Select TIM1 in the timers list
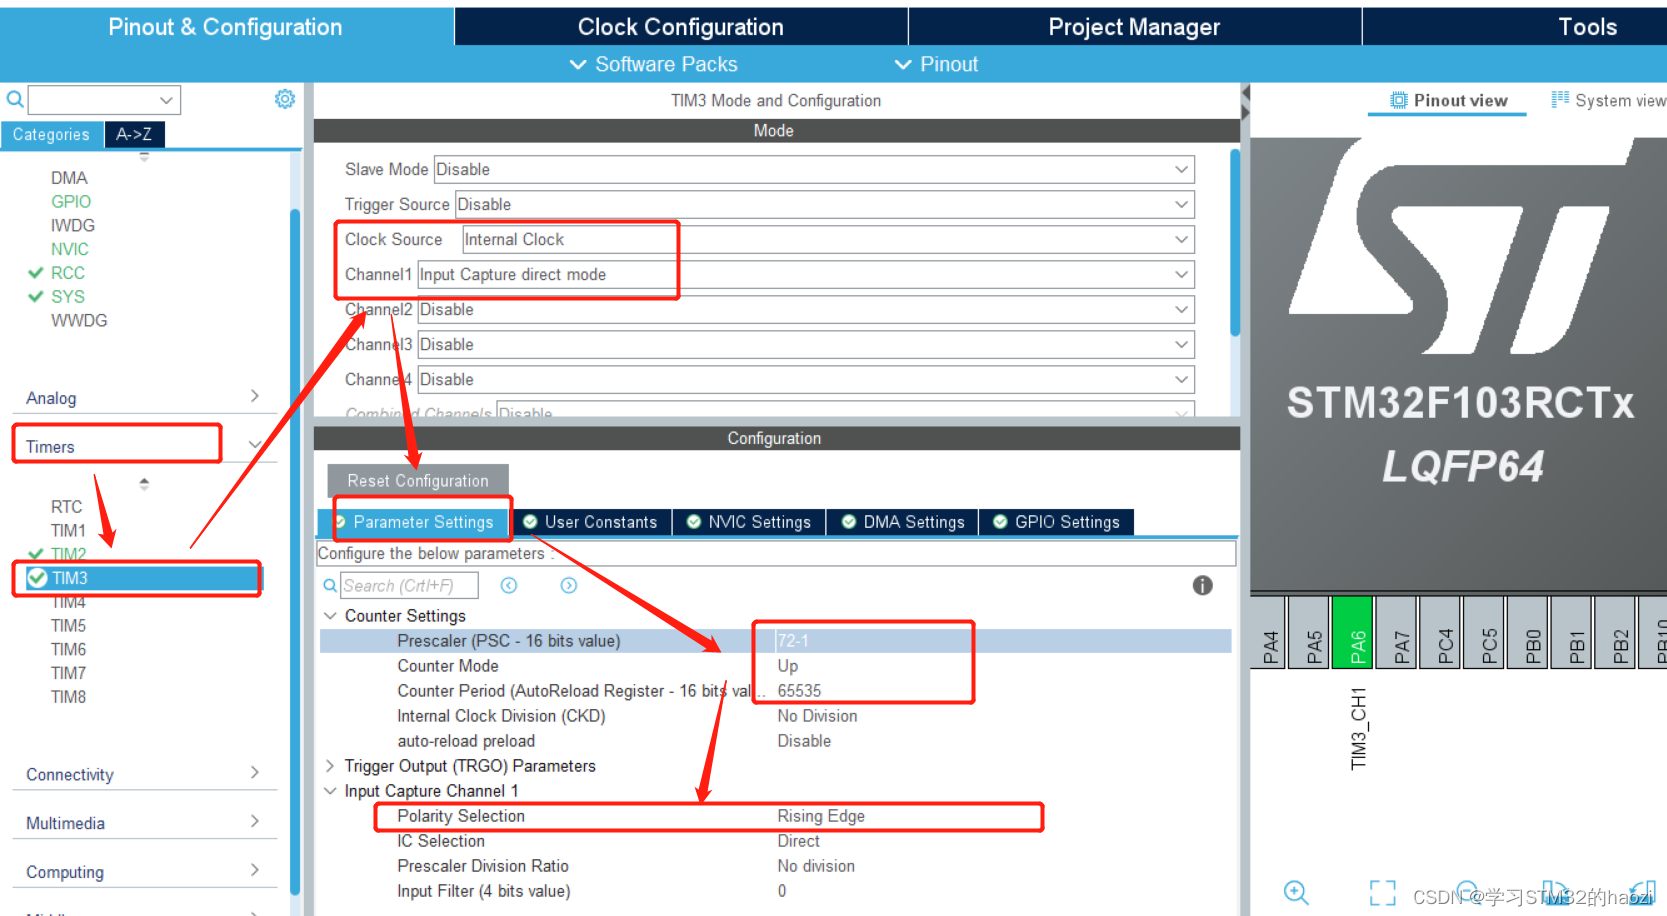Screen dimensions: 1667x916 pos(68,530)
